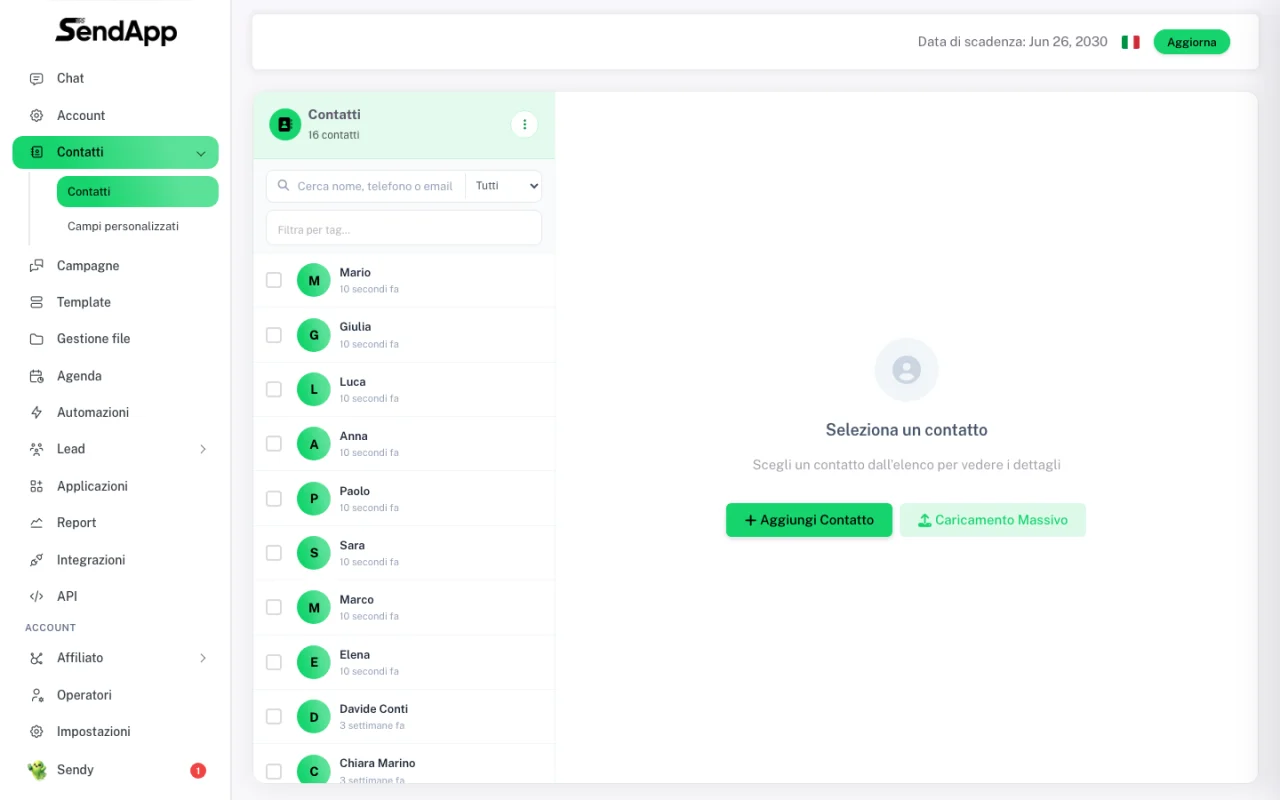The image size is (1280, 800).
Task: Open the API code icon
Action: coord(37,596)
